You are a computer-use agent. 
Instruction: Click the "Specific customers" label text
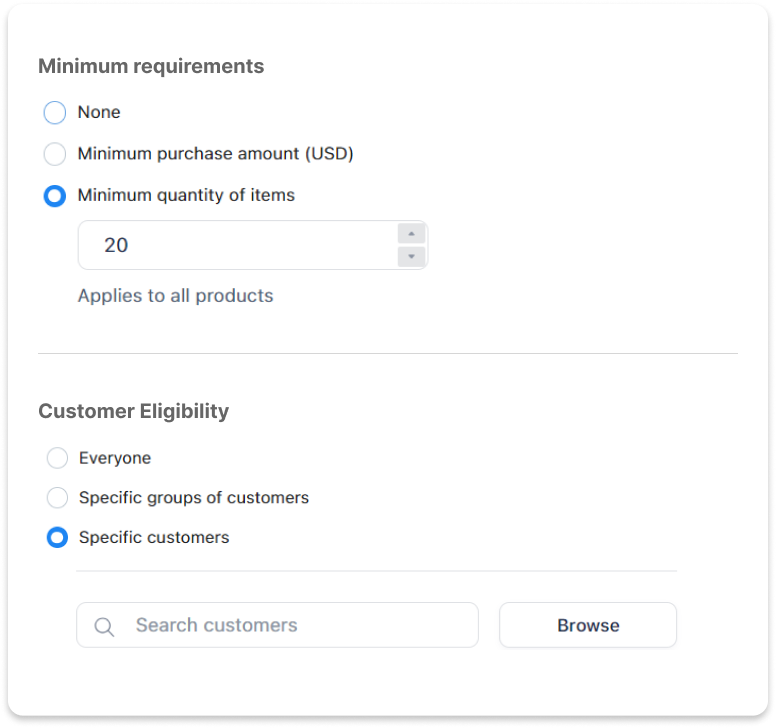pyautogui.click(x=154, y=537)
